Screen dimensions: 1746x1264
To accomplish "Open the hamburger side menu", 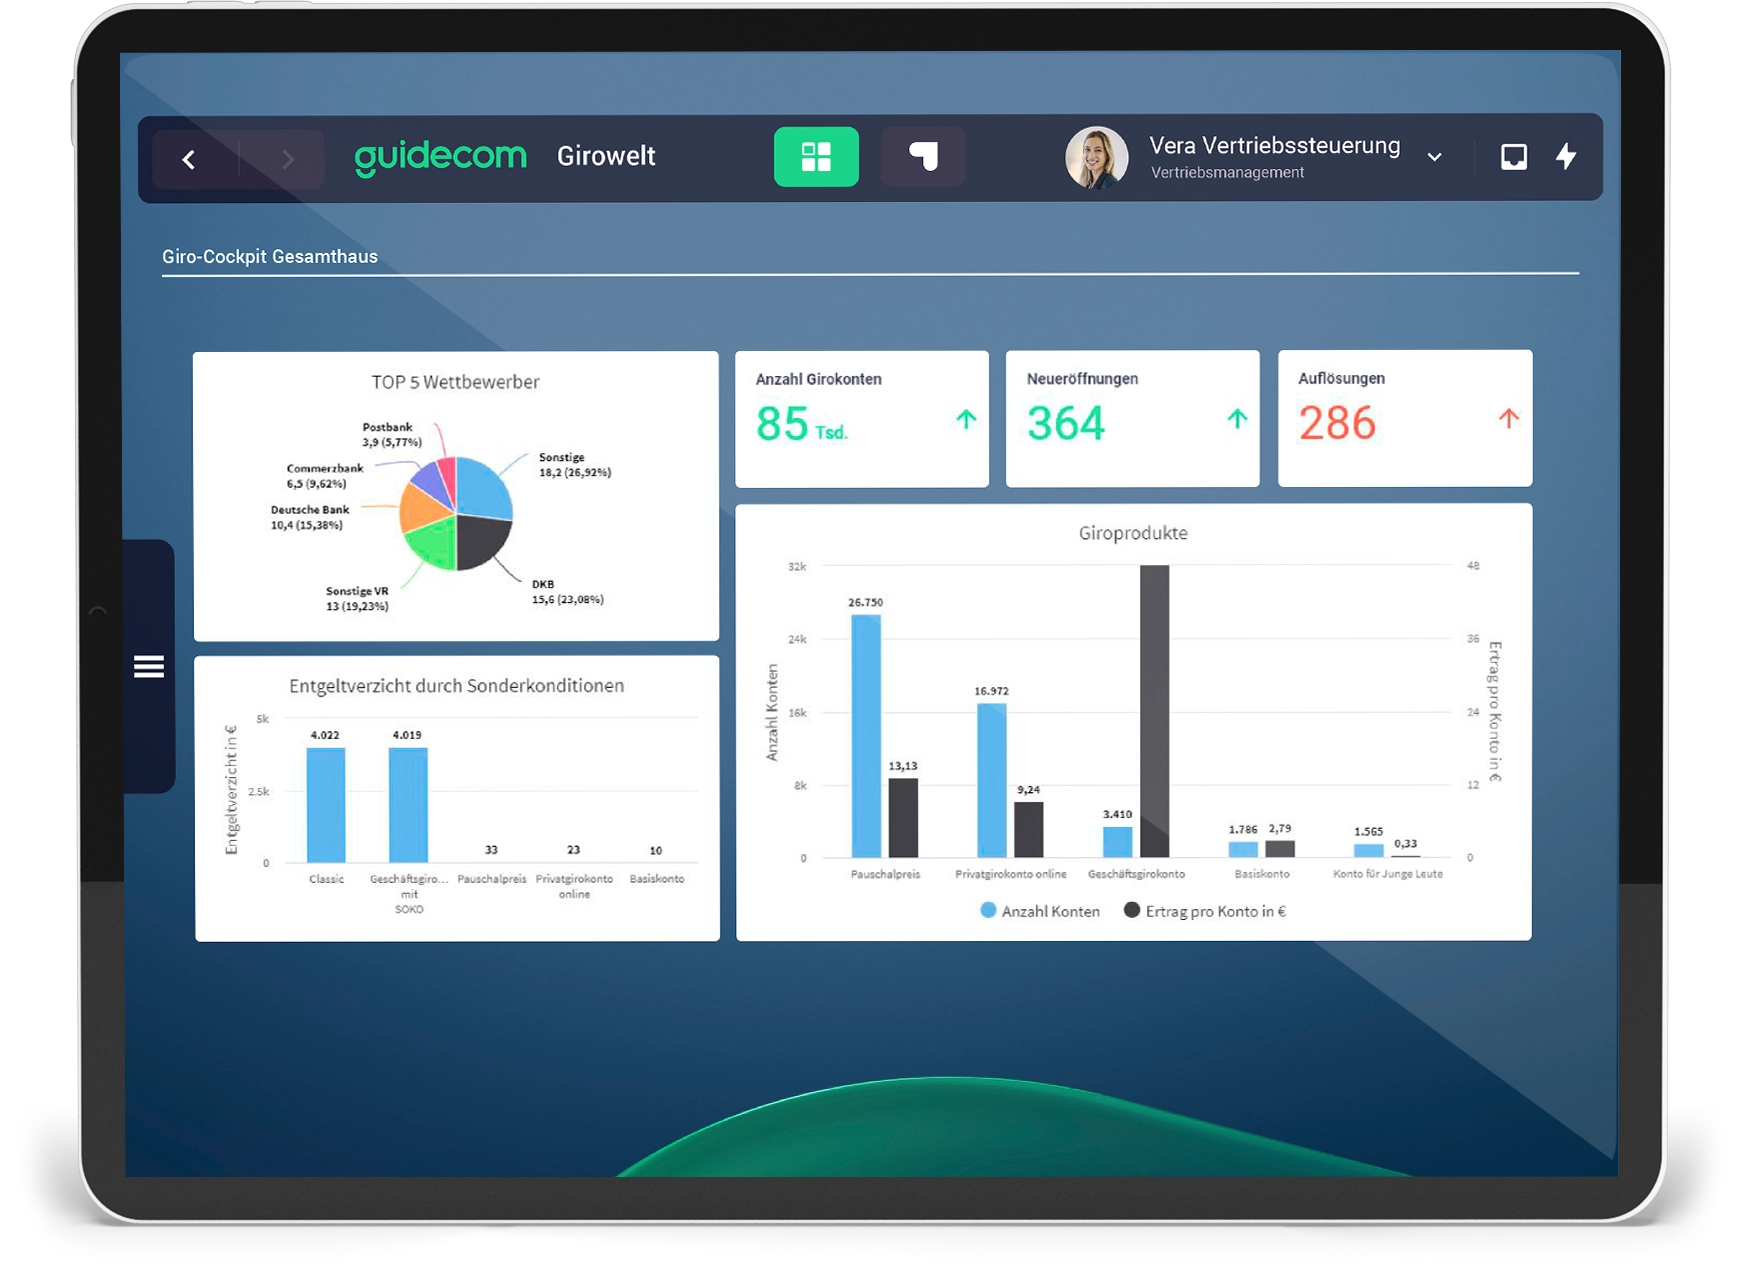I will pyautogui.click(x=149, y=666).
